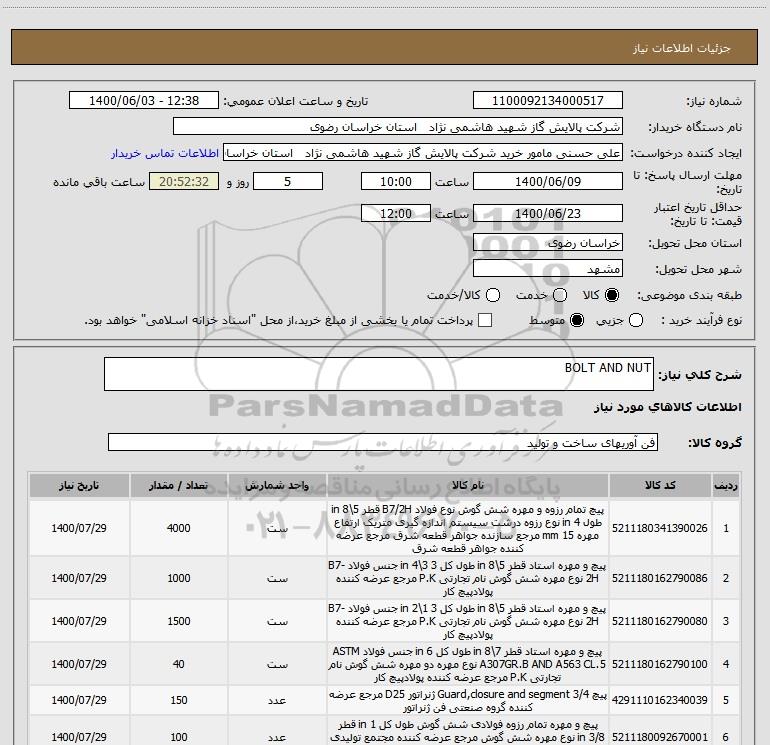770x745 pixels.
Task: Select item code 4291110162340039
Action: click(x=660, y=700)
